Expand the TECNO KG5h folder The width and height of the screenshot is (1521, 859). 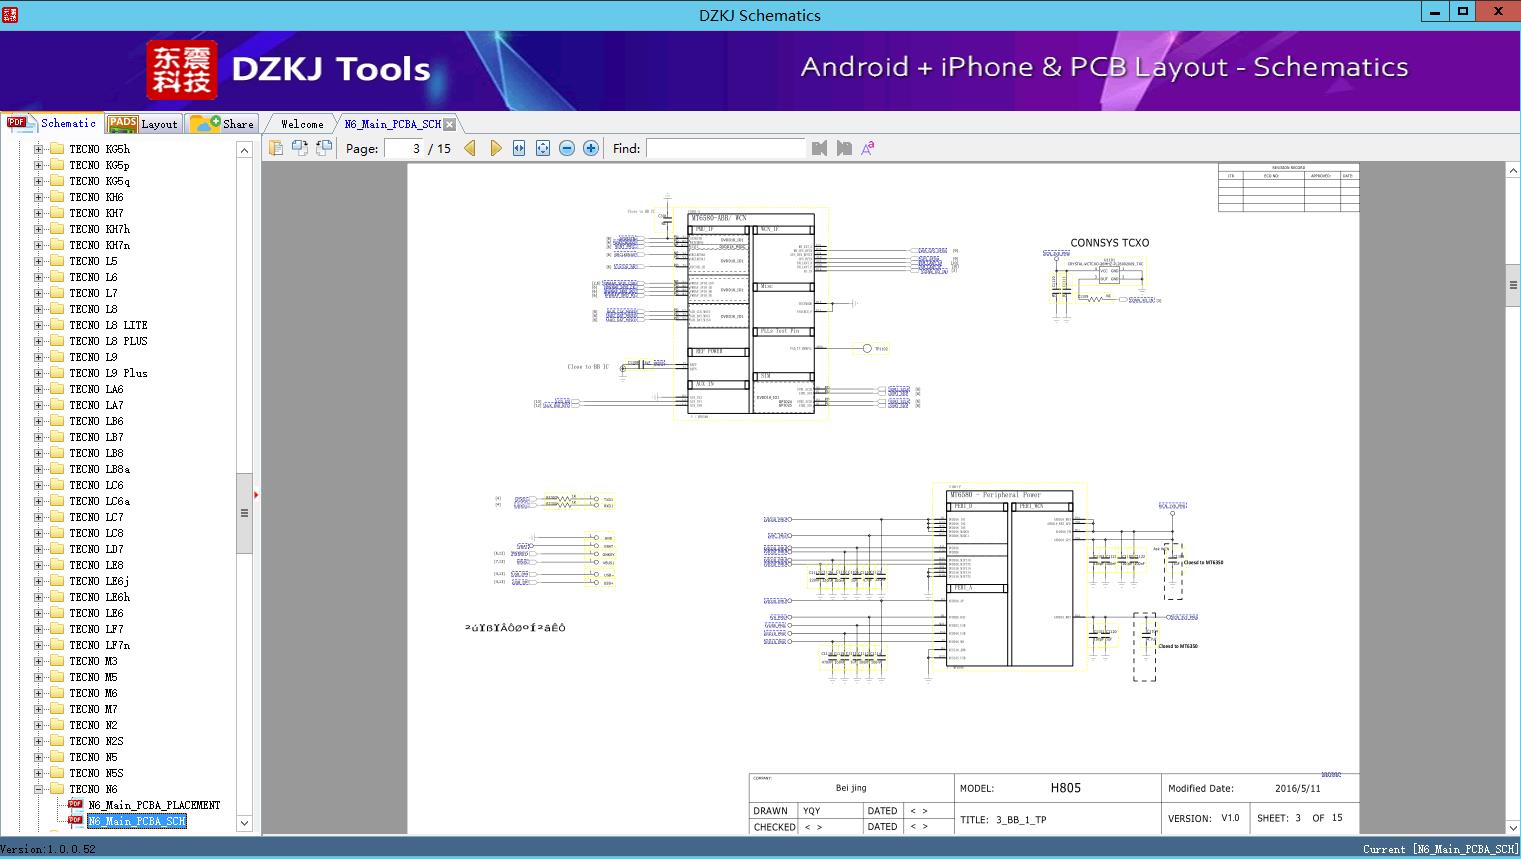point(38,149)
